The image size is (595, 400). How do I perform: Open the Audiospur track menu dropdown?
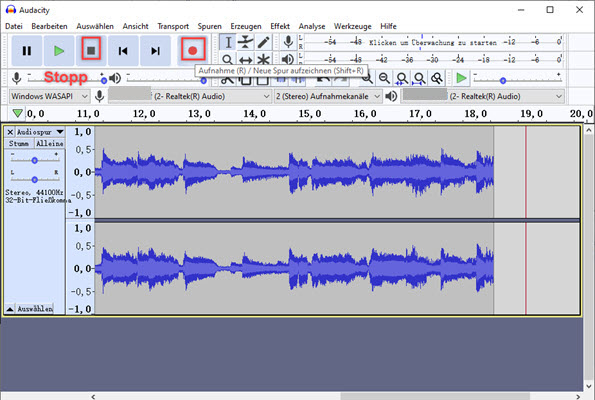click(x=39, y=132)
